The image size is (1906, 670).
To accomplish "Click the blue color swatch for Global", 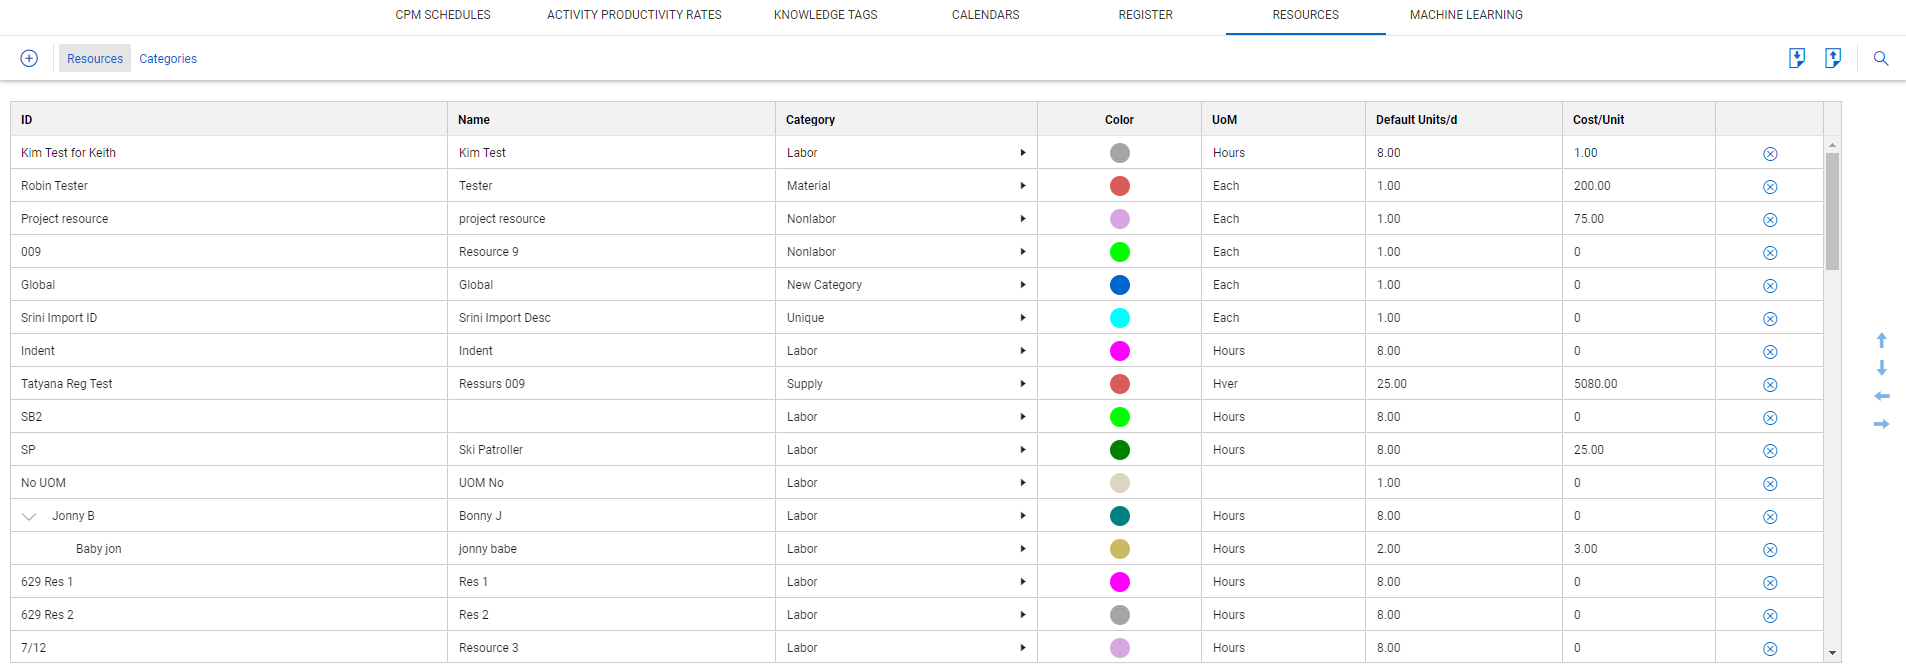I will click(x=1120, y=285).
